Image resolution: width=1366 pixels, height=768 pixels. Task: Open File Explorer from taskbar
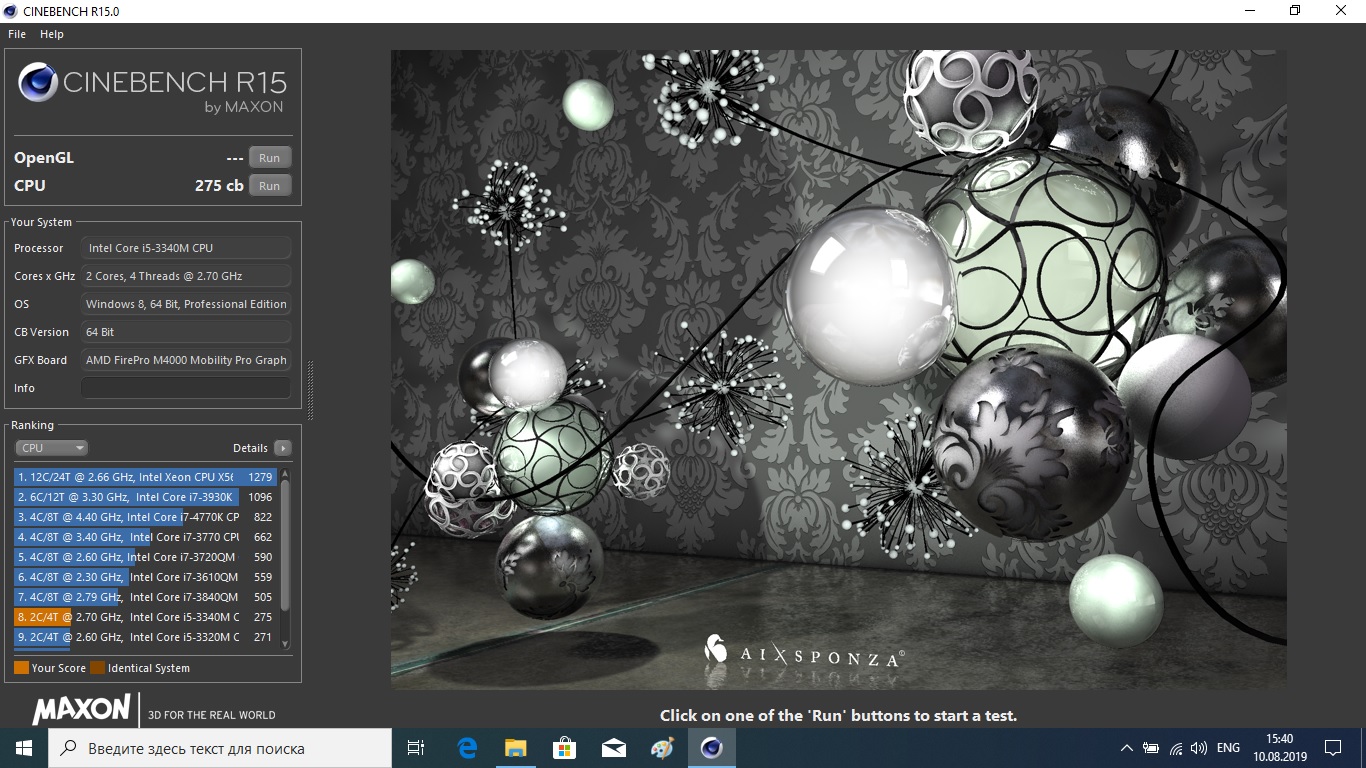pos(515,748)
